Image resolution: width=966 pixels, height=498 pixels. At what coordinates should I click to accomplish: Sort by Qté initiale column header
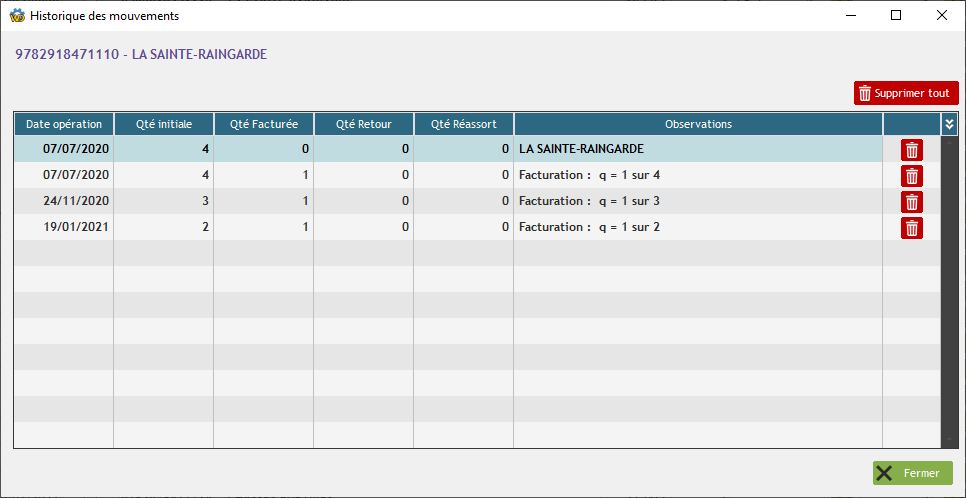(164, 124)
